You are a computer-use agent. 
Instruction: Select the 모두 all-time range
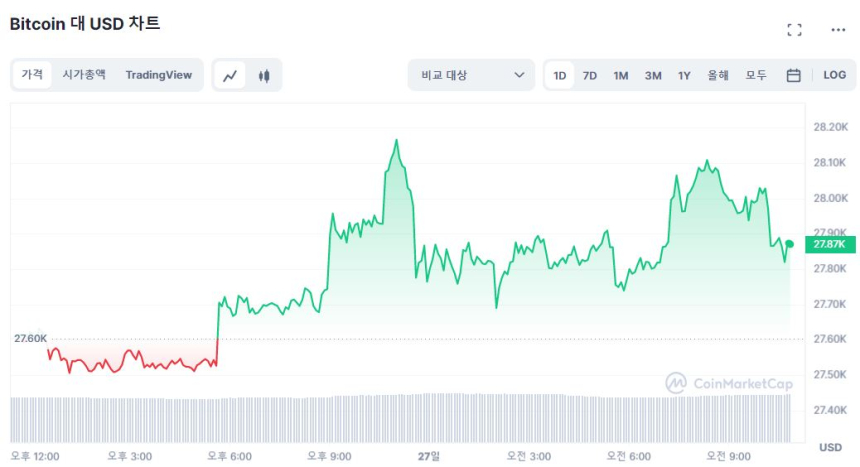[x=756, y=75]
